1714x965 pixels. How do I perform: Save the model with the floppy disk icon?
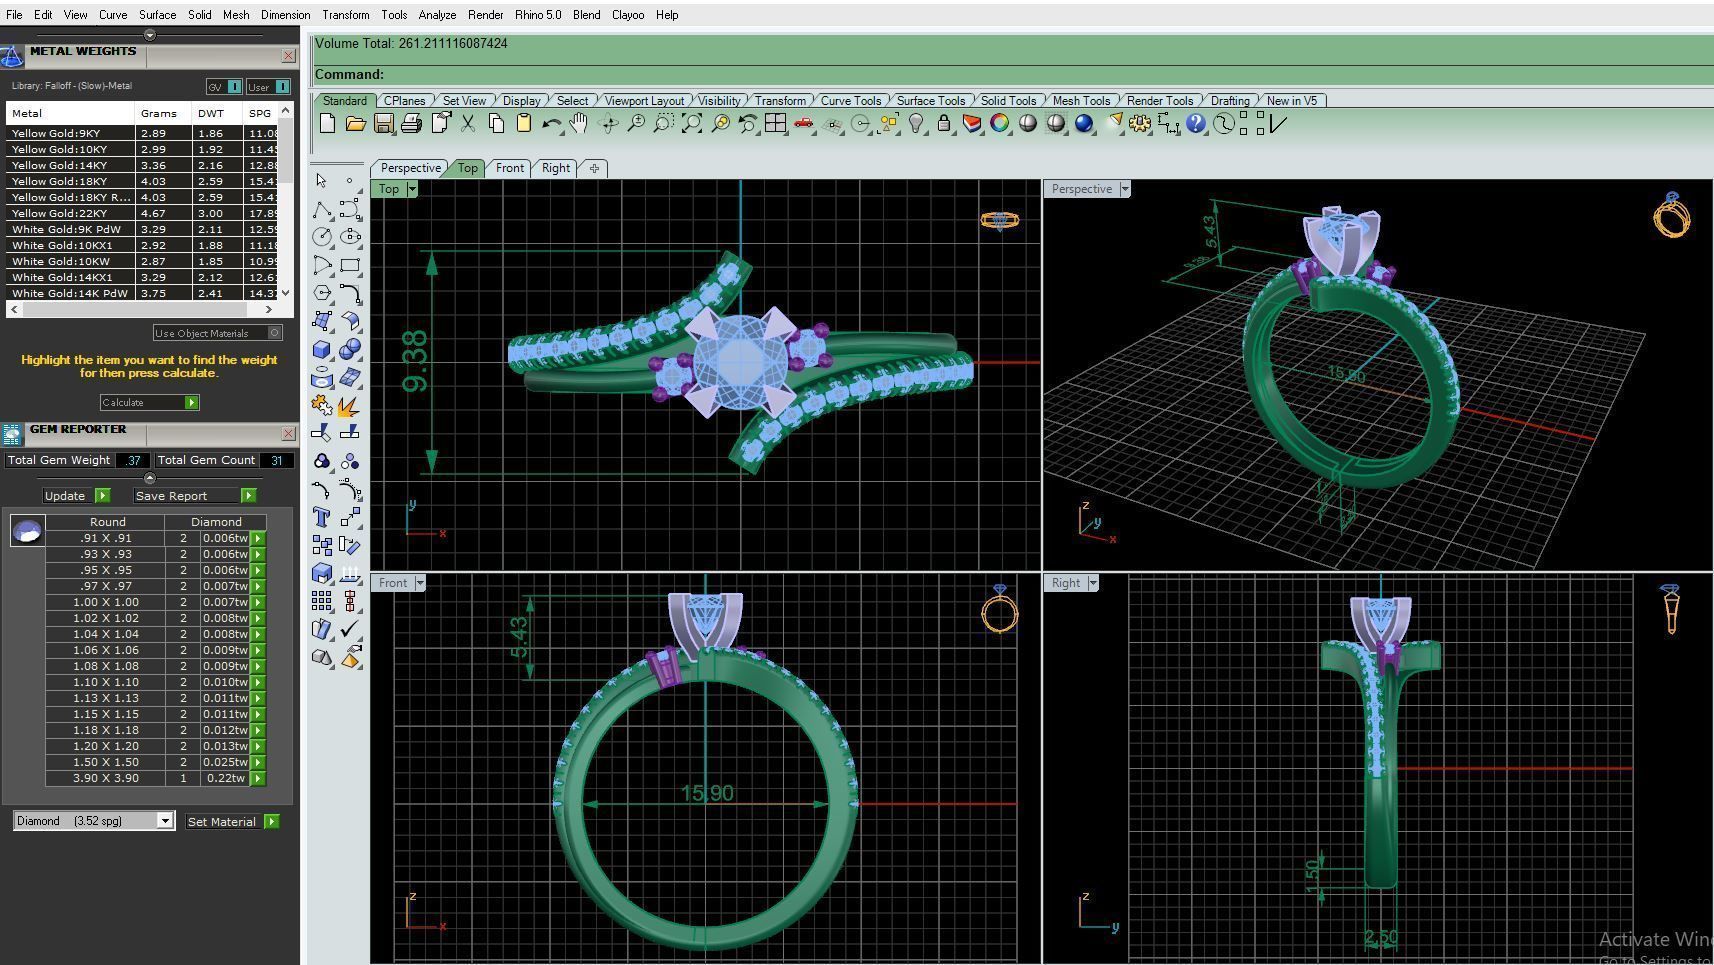pyautogui.click(x=383, y=124)
